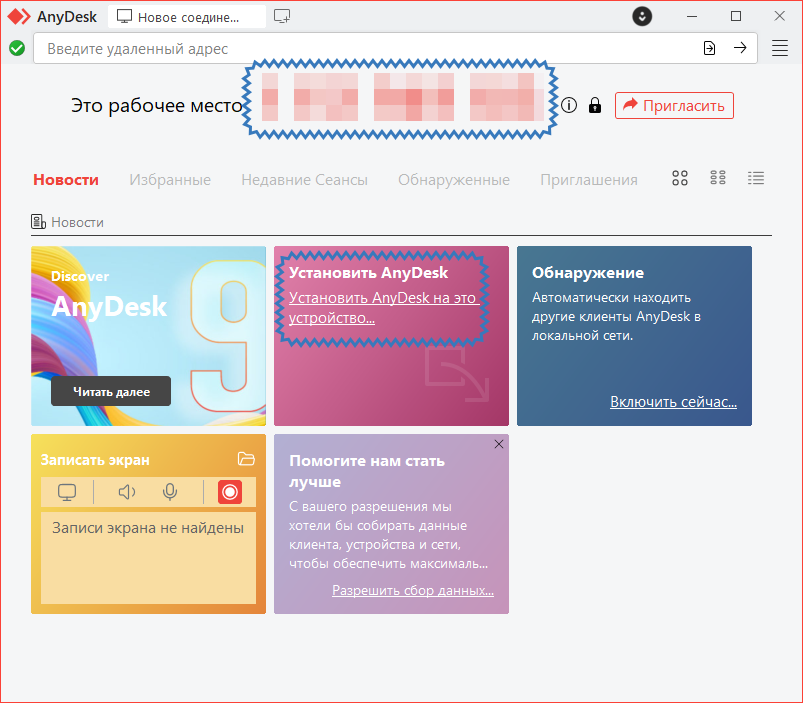Open a new session tab icon
This screenshot has width=803, height=703.
tap(282, 16)
